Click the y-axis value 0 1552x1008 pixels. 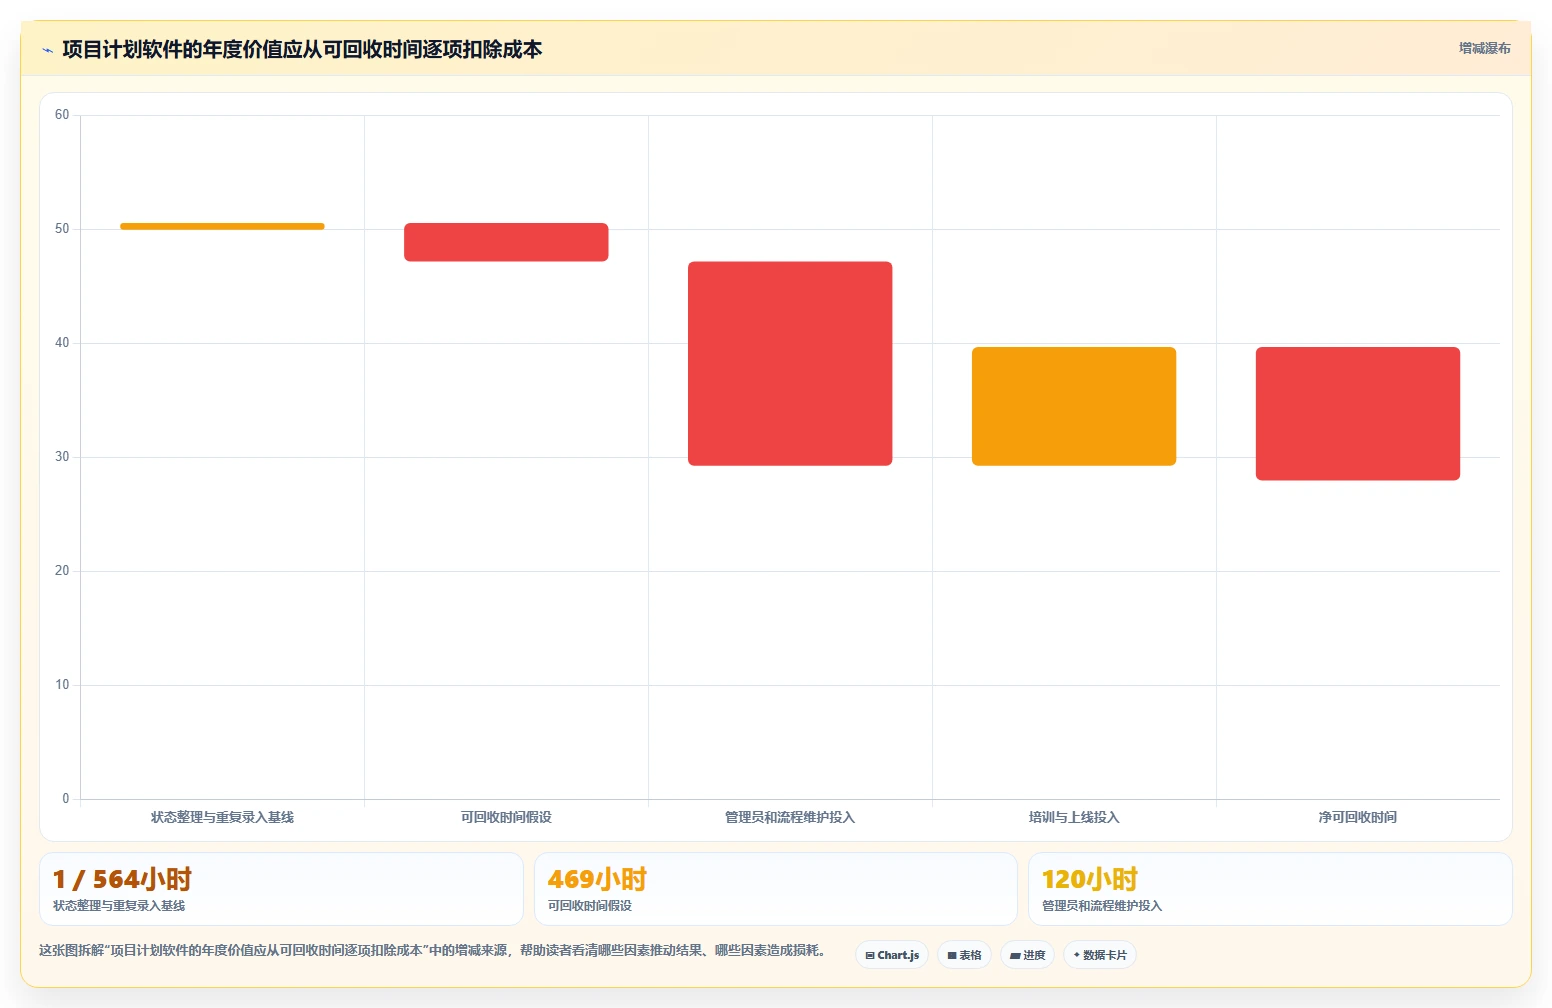click(66, 799)
